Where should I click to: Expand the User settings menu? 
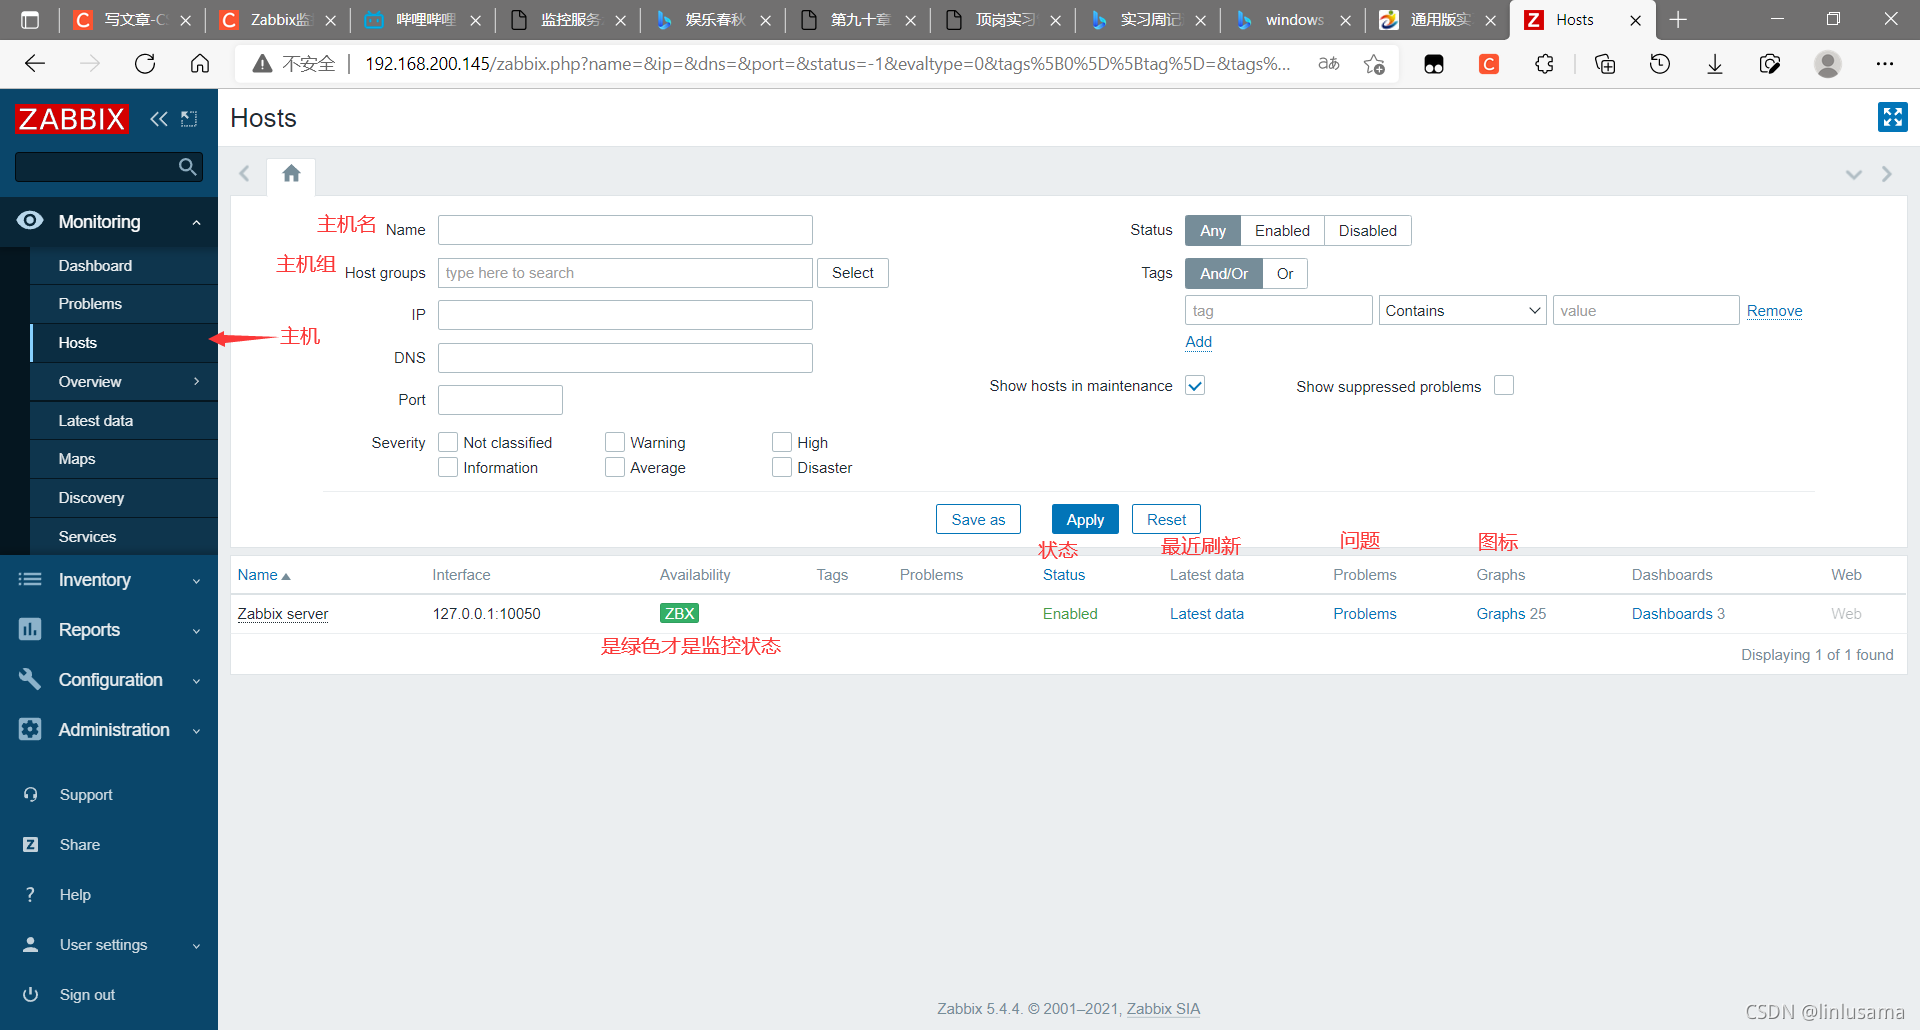(109, 945)
